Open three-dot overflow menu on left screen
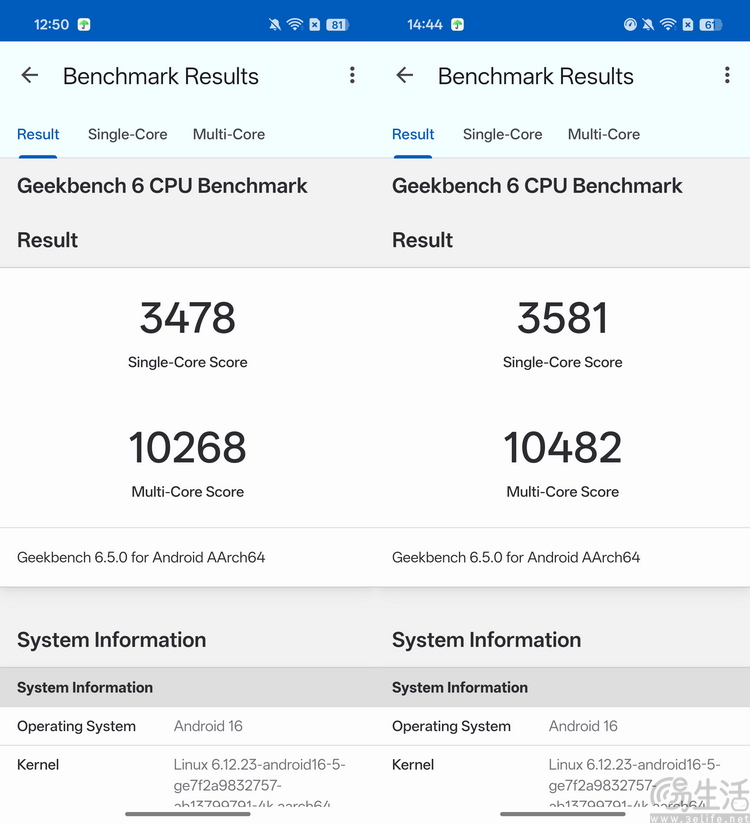Screen dimensions: 750x824 pyautogui.click(x=352, y=75)
